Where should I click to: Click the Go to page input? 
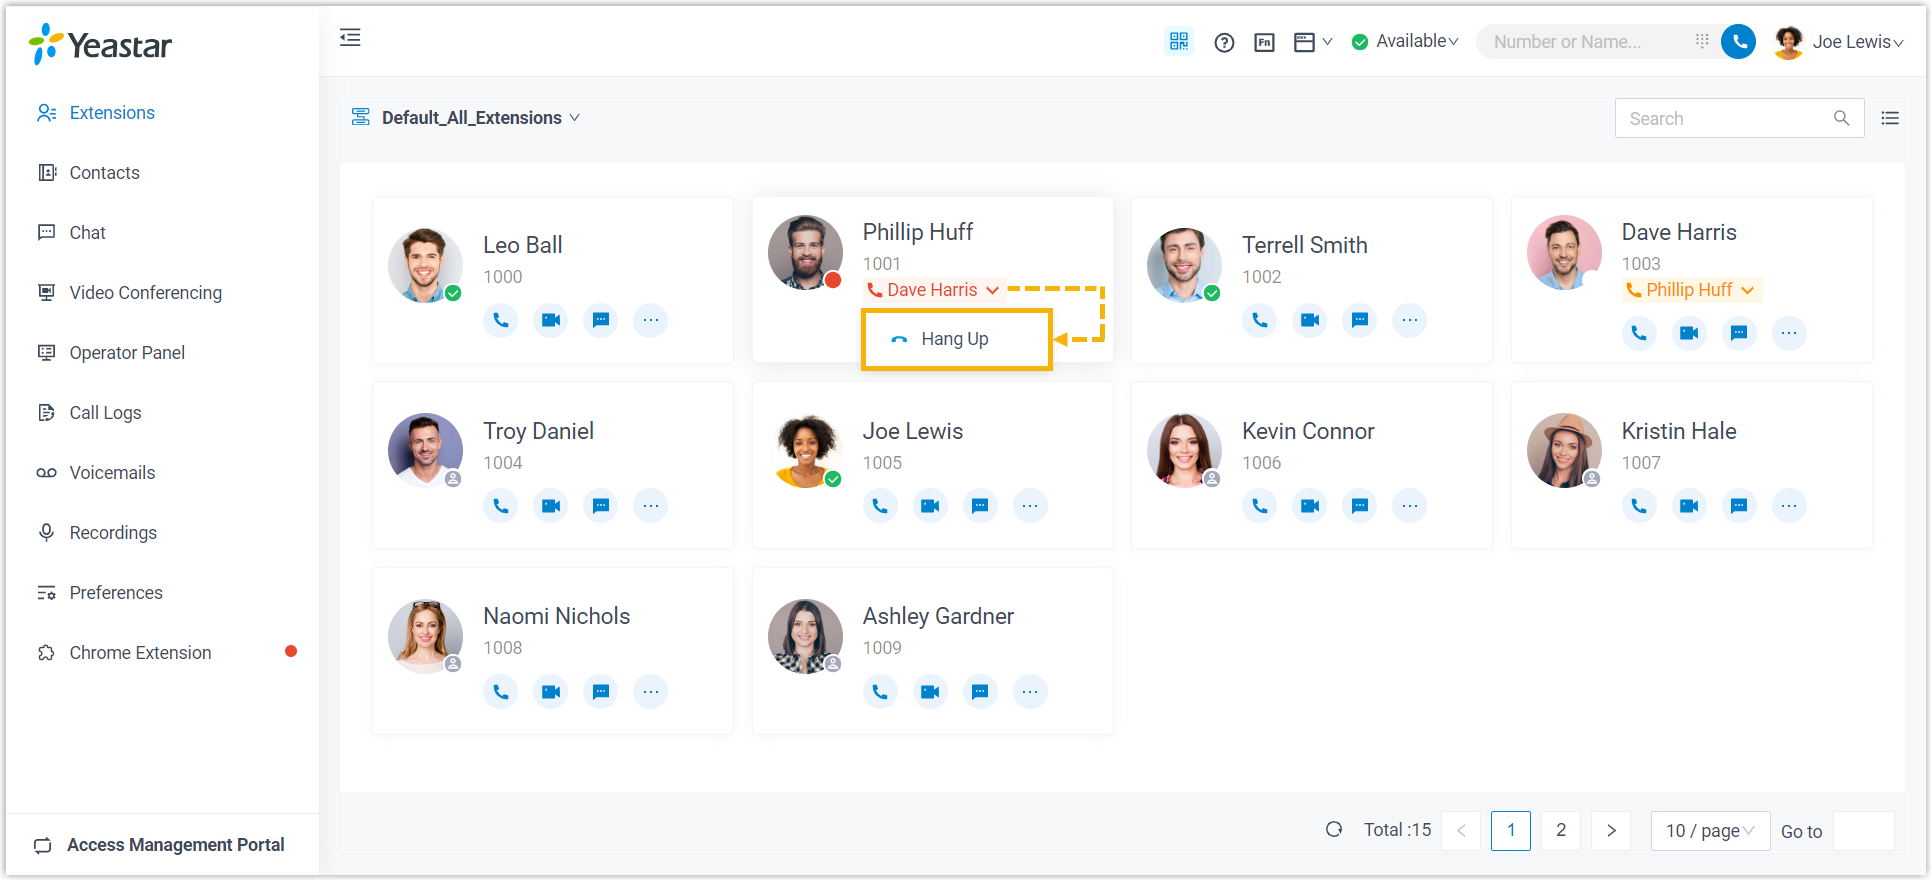click(x=1864, y=831)
